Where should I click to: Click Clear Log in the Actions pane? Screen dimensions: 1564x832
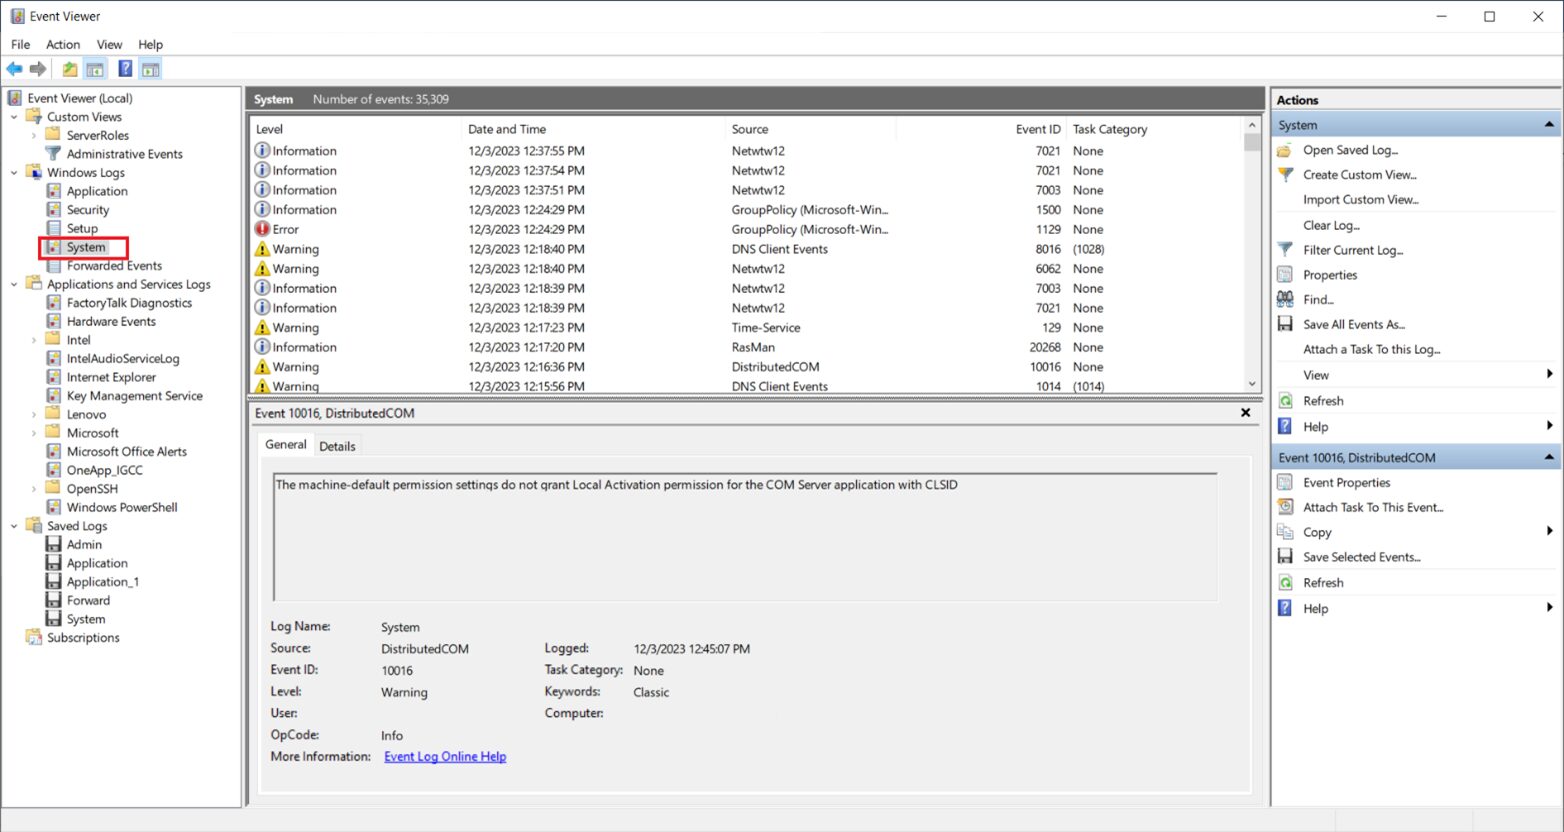[1331, 225]
